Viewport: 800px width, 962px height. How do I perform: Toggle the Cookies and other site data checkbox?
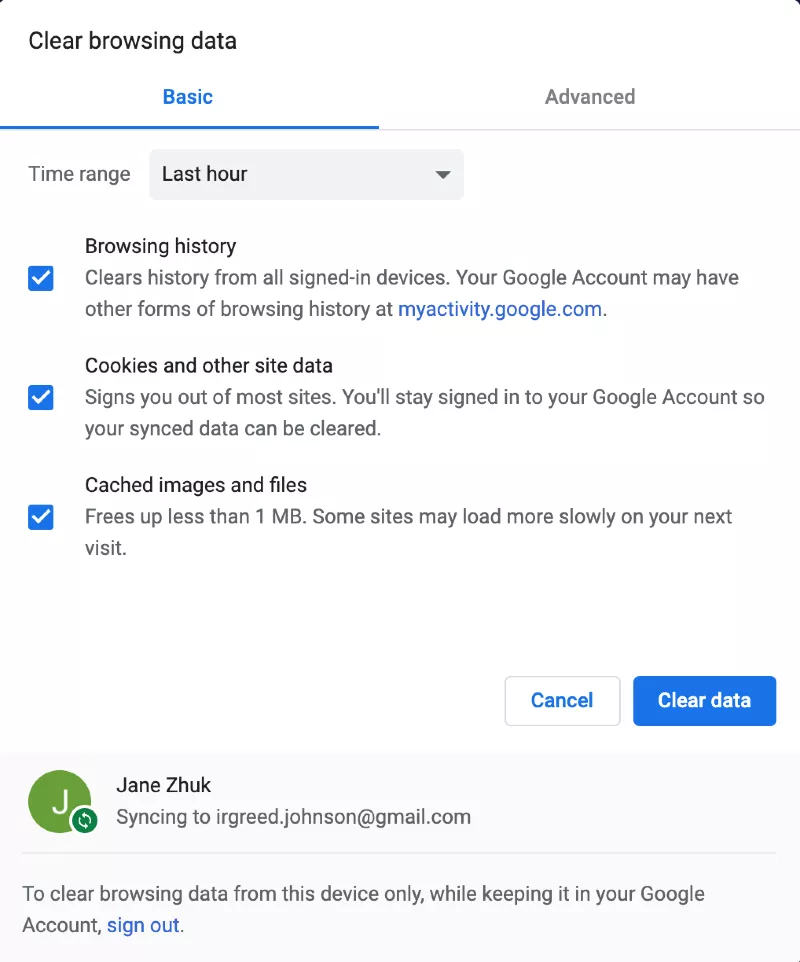coord(41,398)
